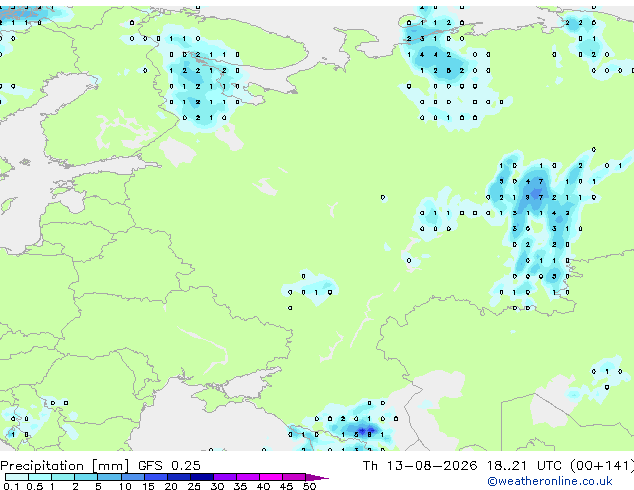
Task: Select the 0.5–1 mm legend swatch
Action: [40, 477]
